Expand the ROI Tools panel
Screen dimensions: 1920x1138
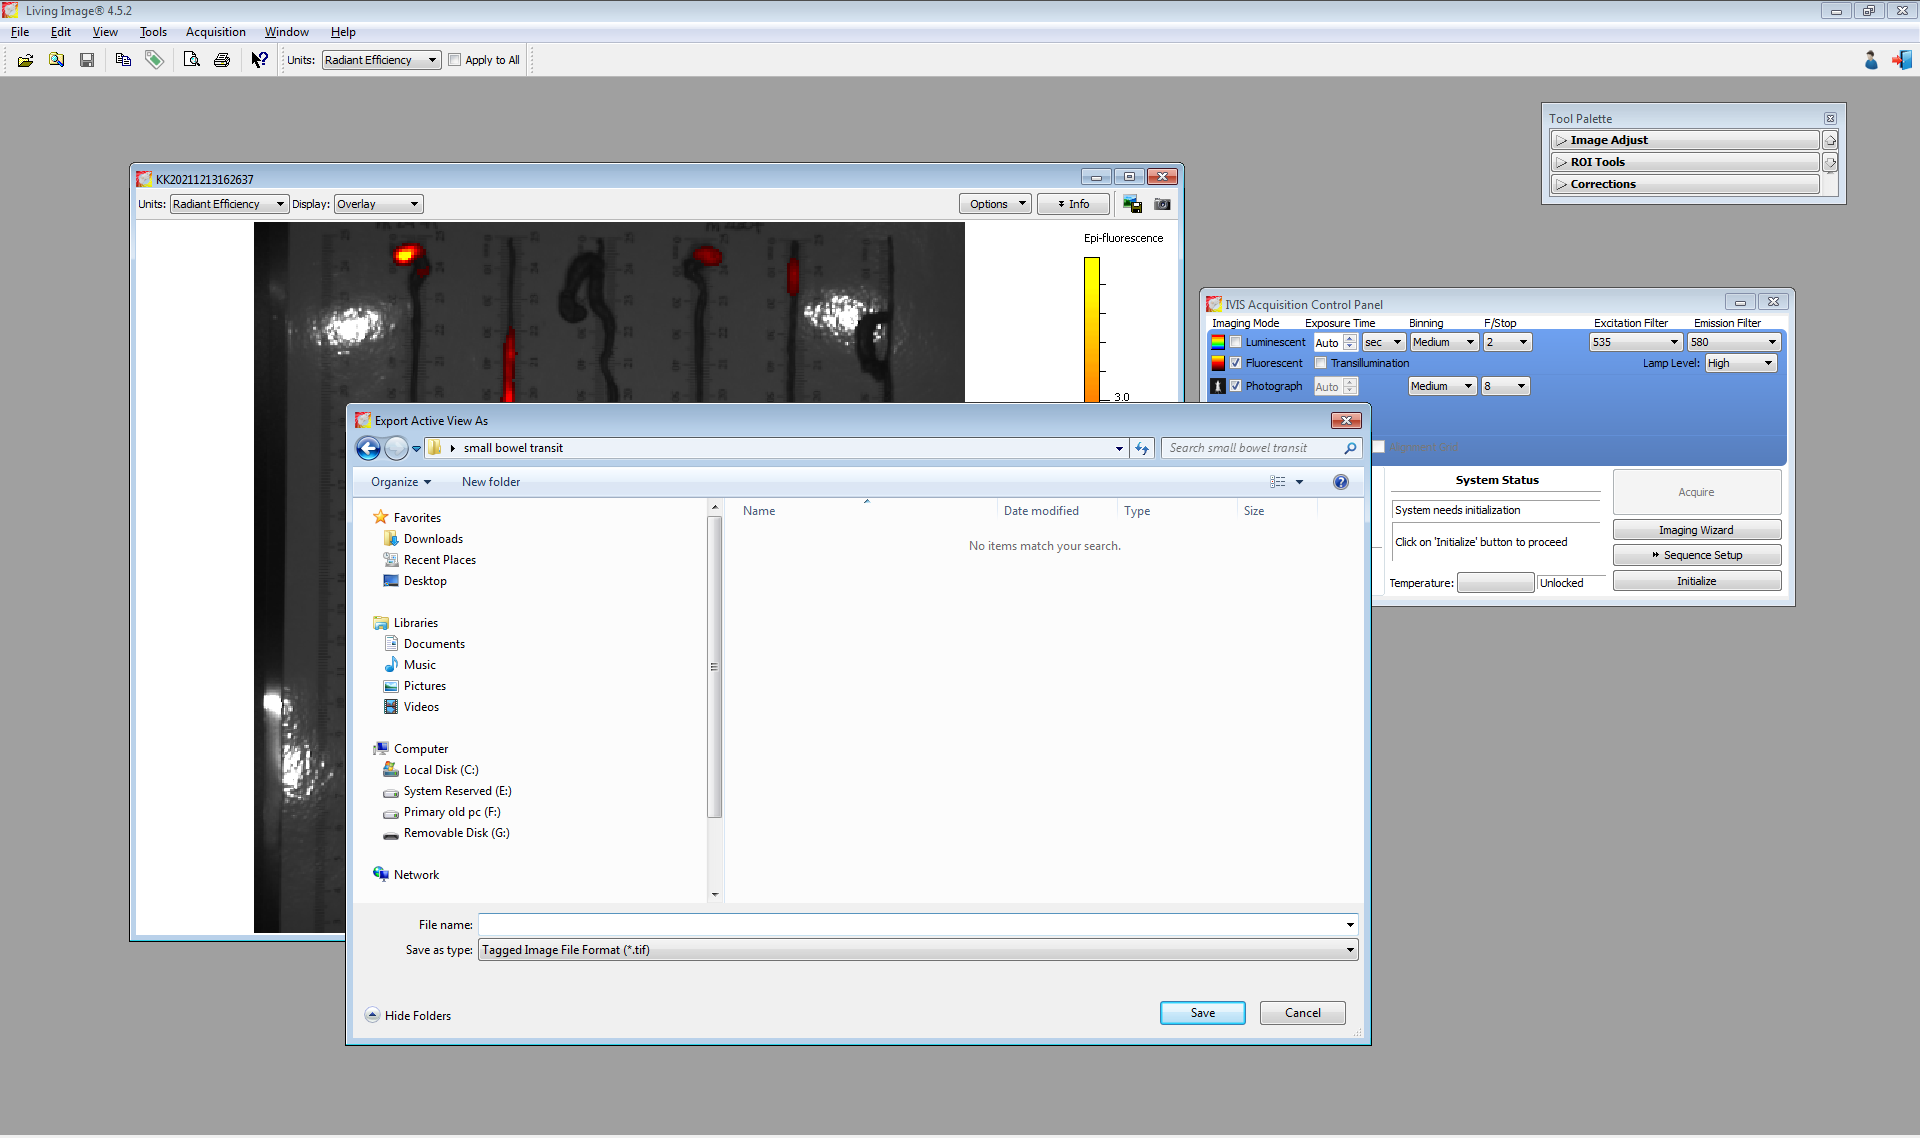[1685, 162]
